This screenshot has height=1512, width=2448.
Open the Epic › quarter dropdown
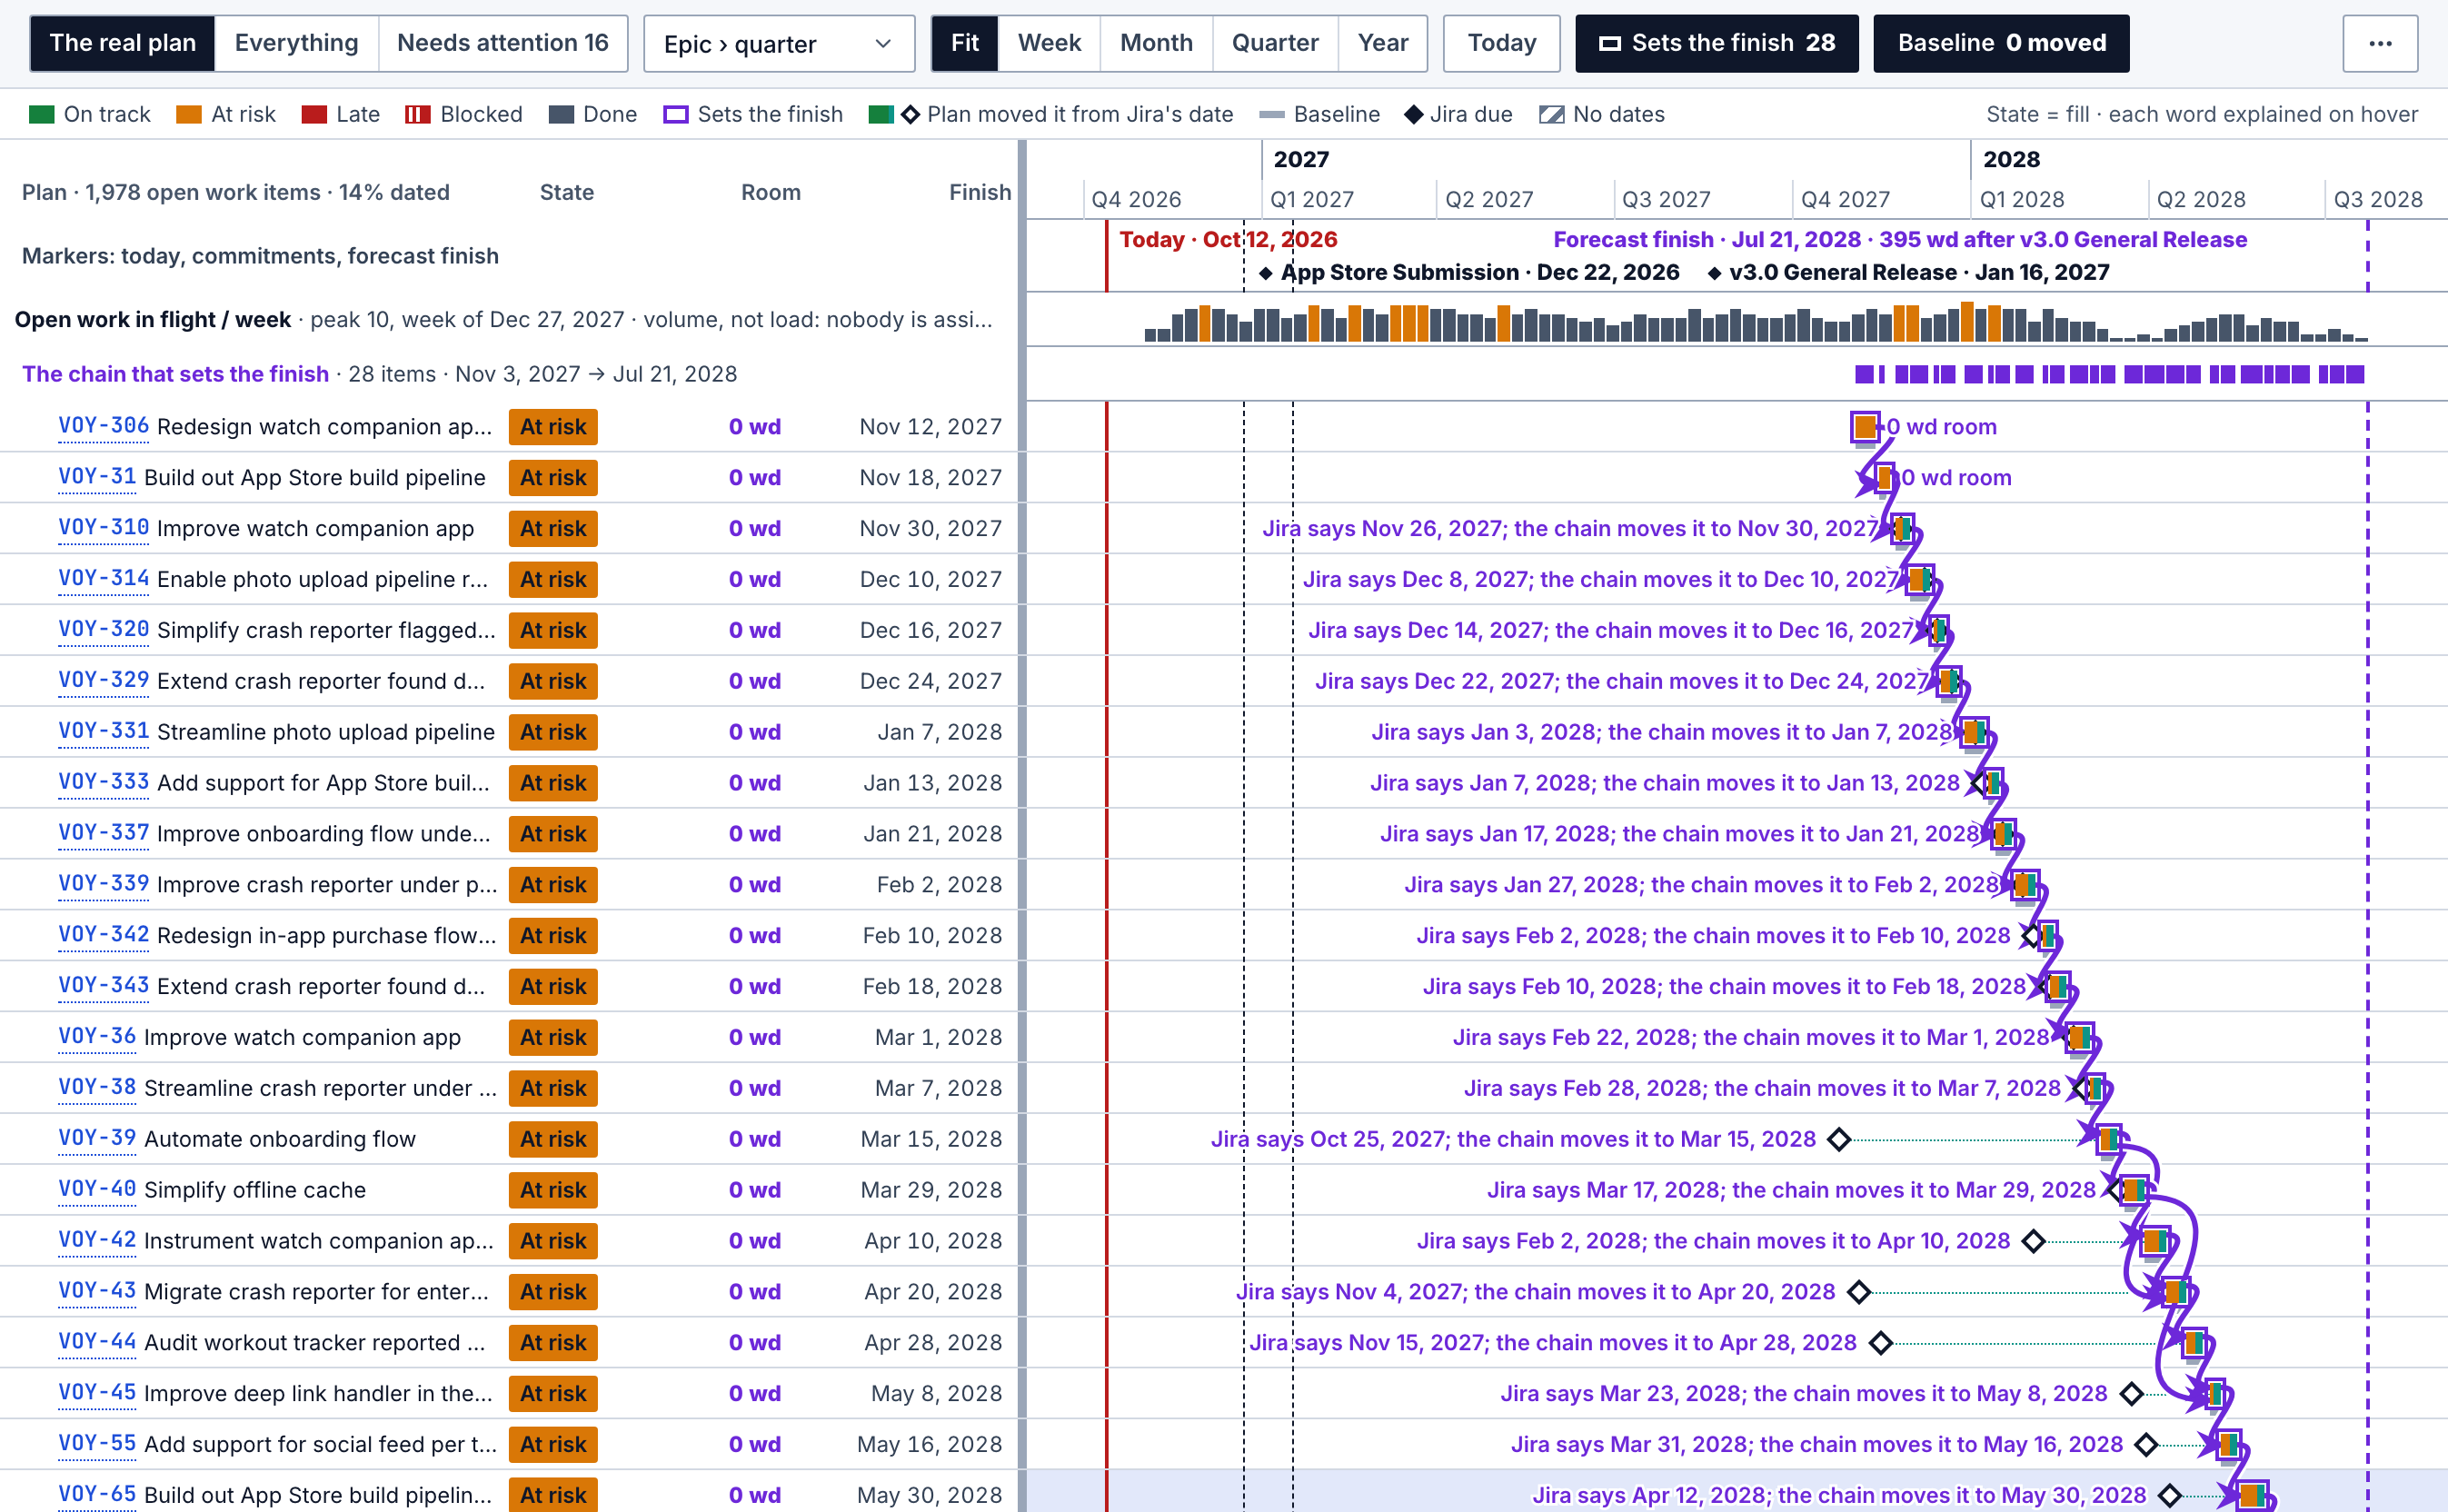(x=778, y=44)
